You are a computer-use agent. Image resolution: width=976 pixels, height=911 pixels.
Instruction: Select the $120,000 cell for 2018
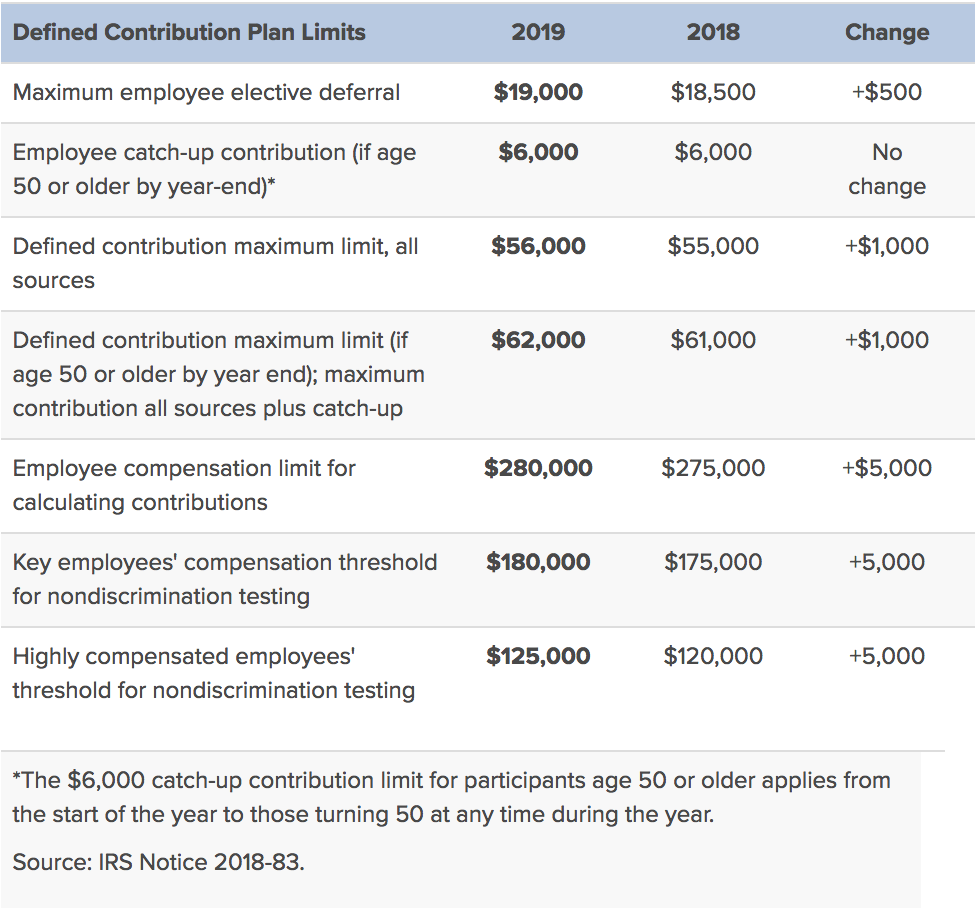click(713, 656)
